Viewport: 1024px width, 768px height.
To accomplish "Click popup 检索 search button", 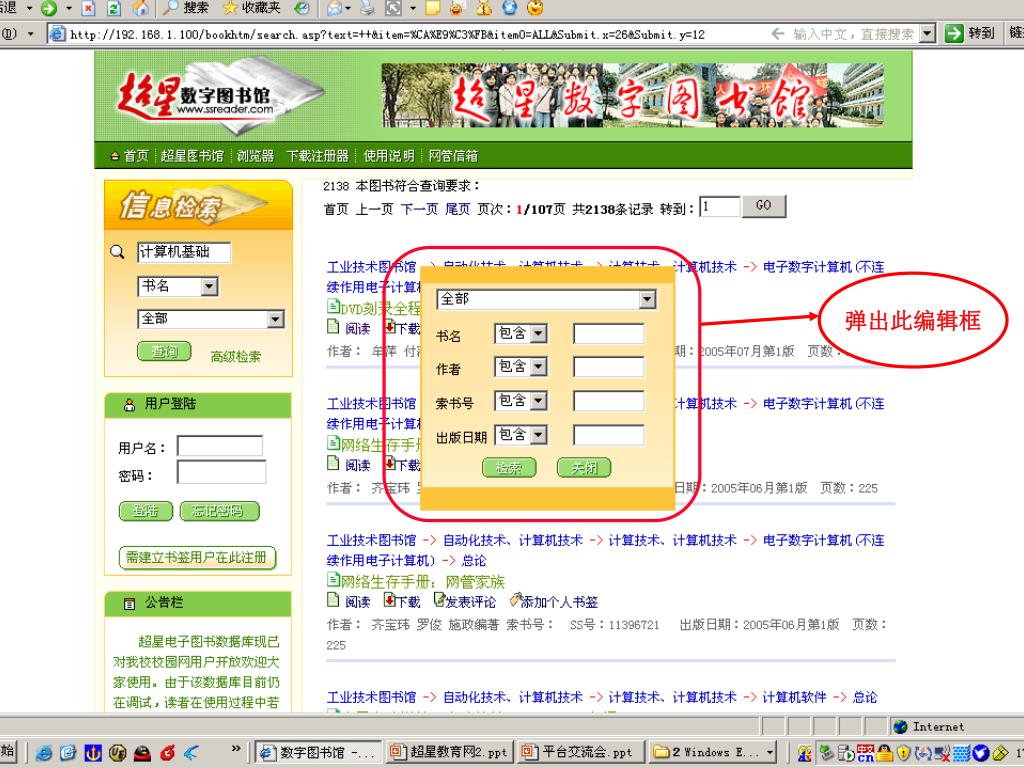I will click(509, 468).
